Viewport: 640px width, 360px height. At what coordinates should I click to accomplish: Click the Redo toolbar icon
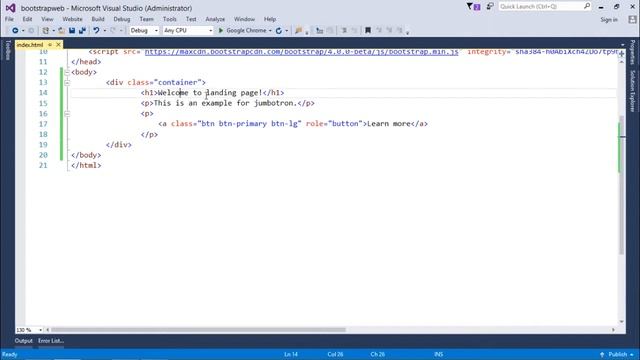[x=113, y=31]
